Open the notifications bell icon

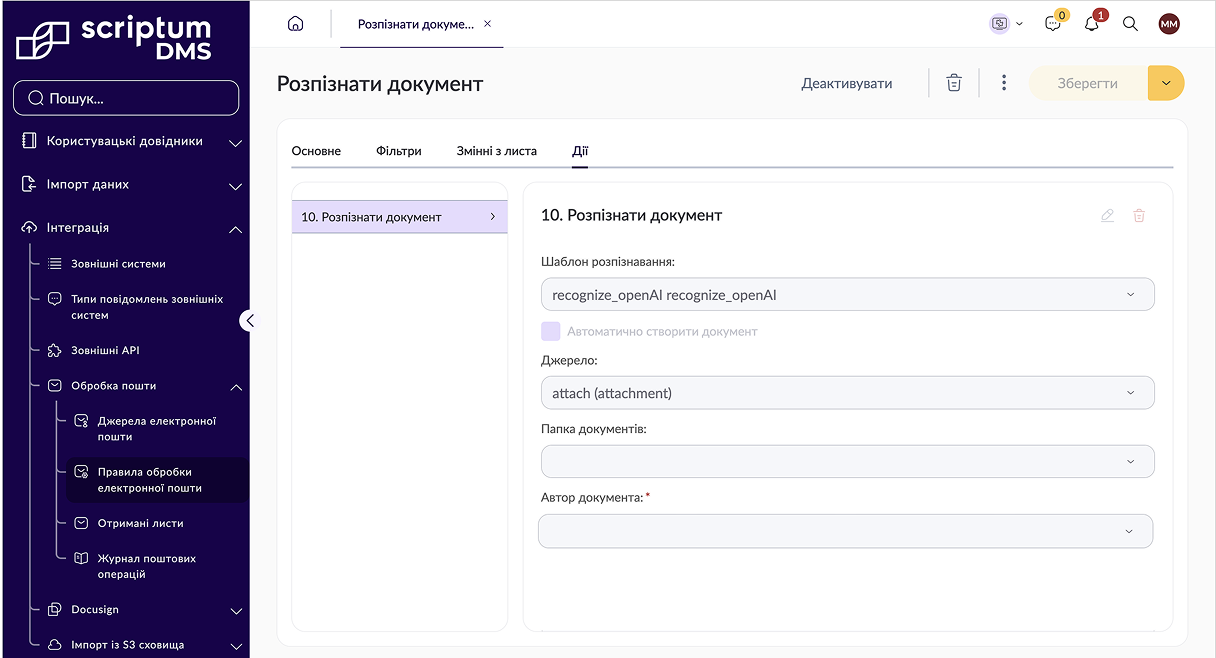click(x=1092, y=24)
